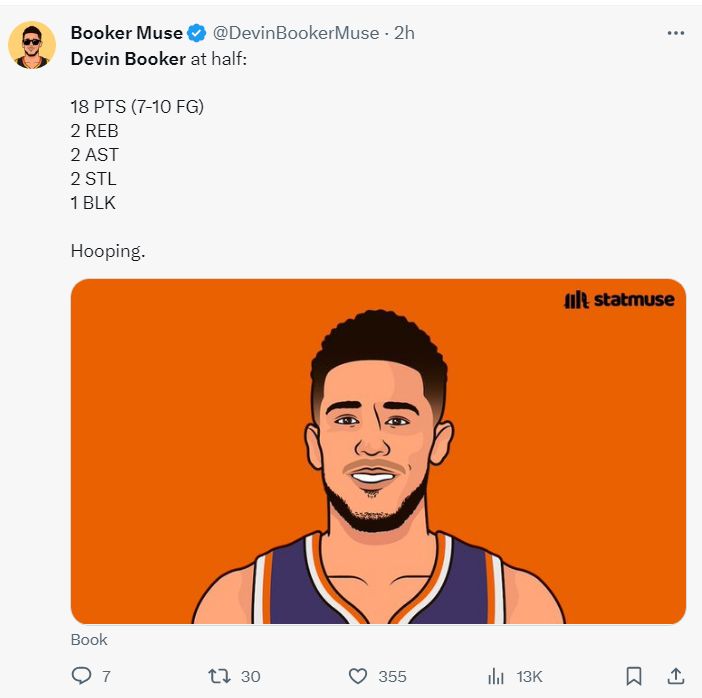Click the like count of 355

[x=392, y=677]
